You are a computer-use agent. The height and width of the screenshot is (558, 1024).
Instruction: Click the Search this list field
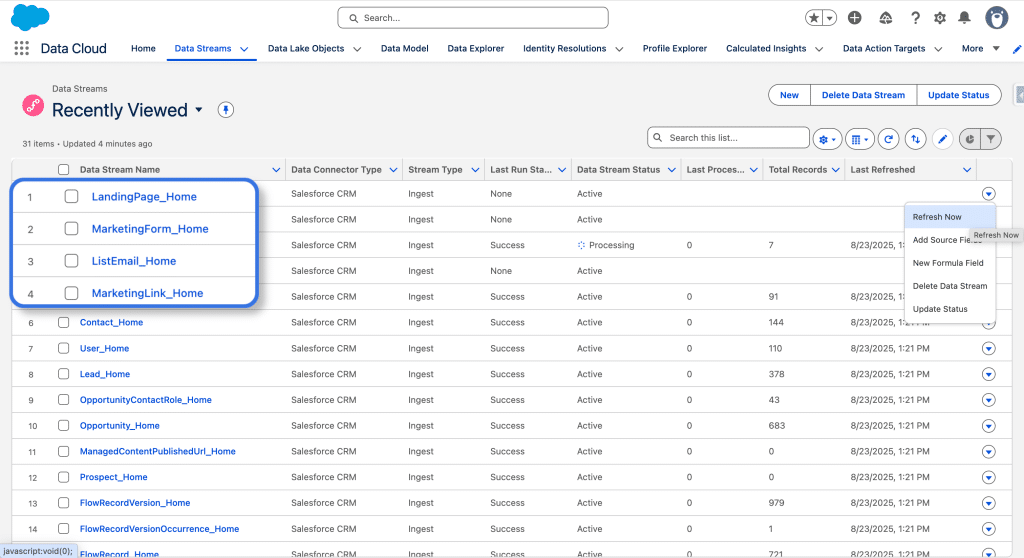(736, 138)
